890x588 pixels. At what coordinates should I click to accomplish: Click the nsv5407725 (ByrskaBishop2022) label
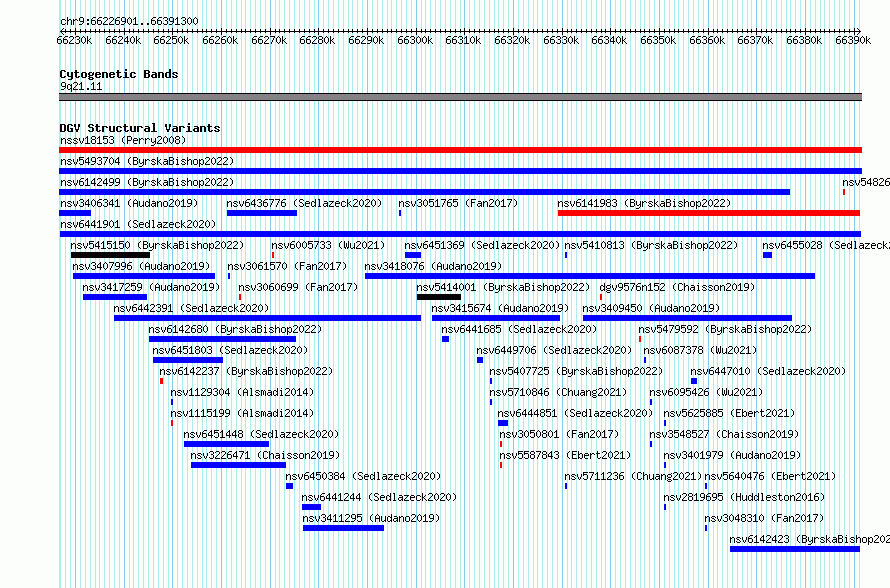pos(576,371)
